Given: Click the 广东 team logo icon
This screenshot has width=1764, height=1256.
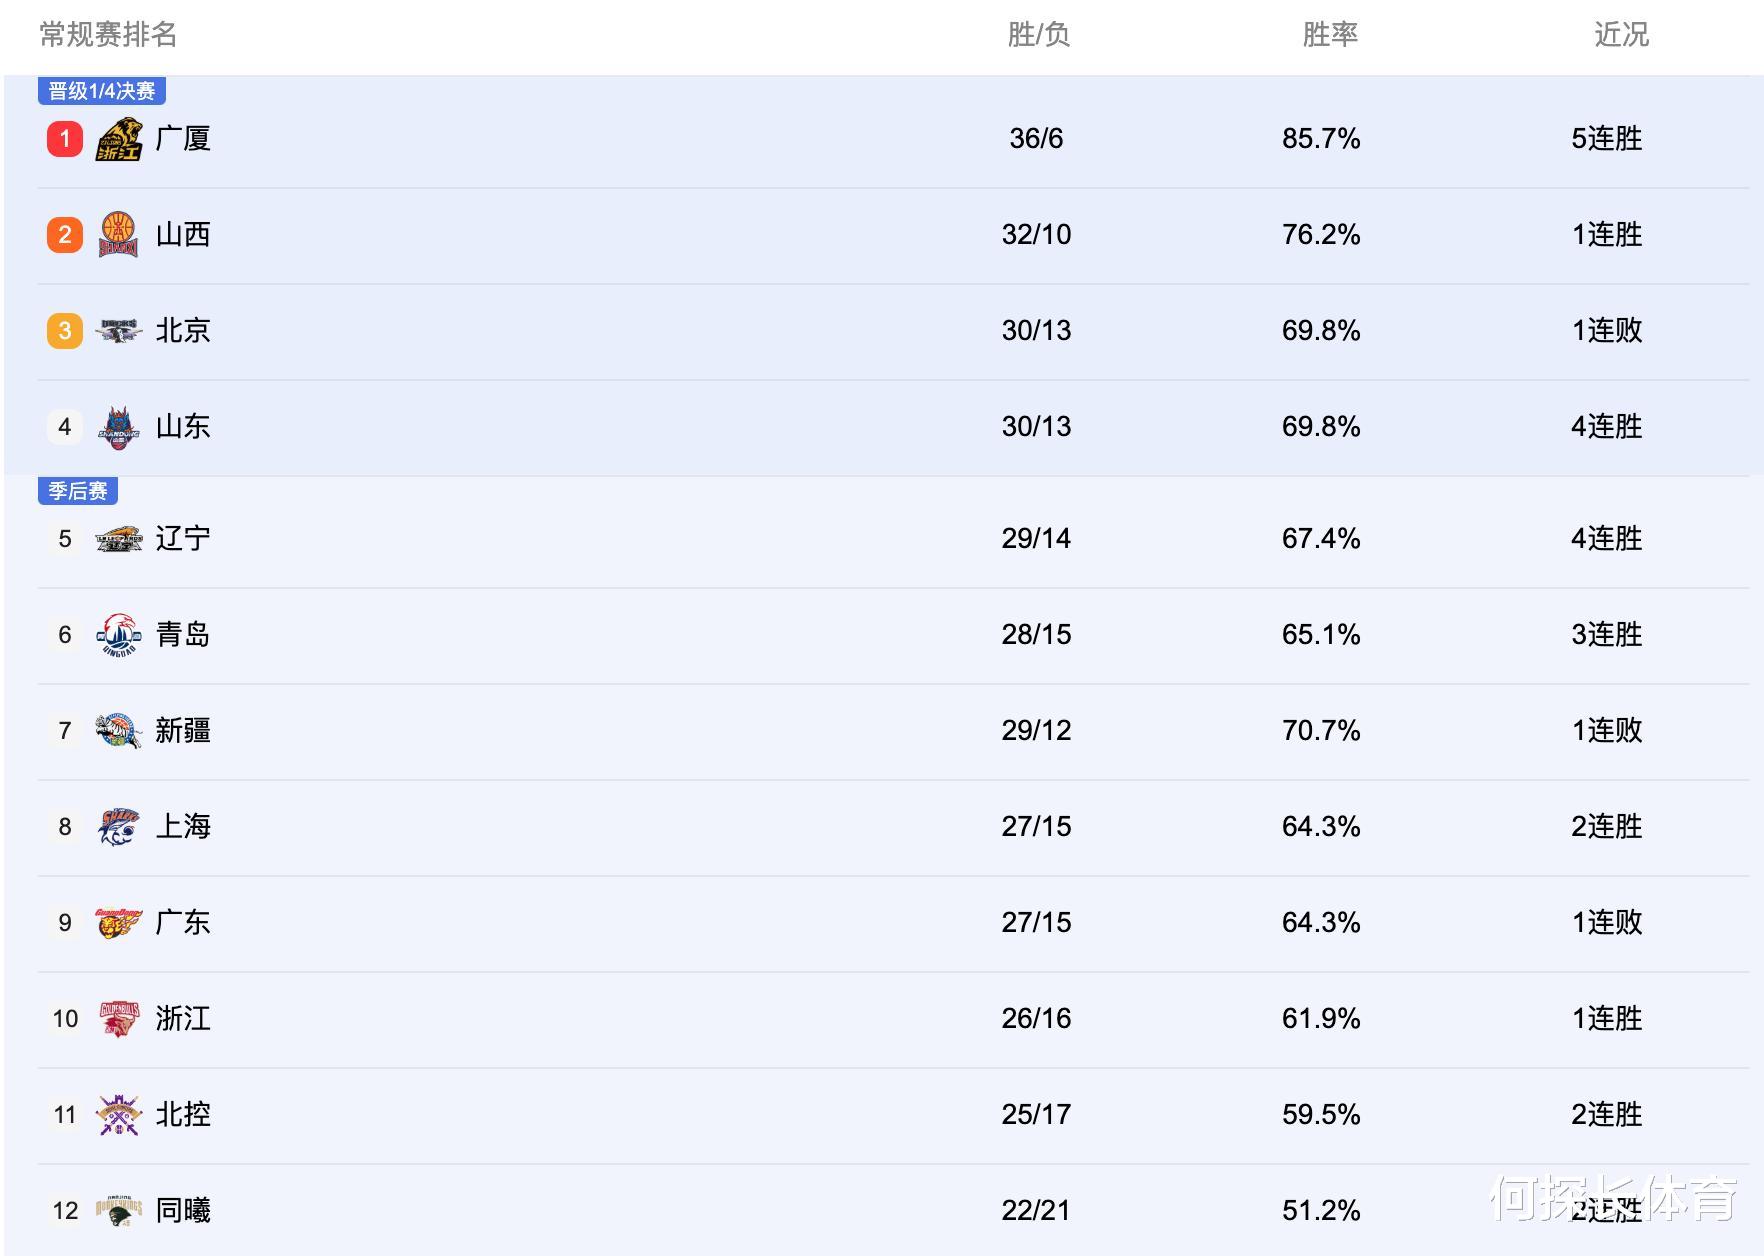Looking at the screenshot, I should (x=119, y=923).
